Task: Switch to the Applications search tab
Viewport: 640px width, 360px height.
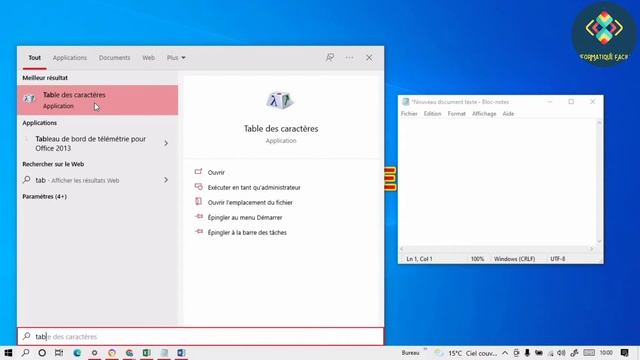Action: pos(70,58)
